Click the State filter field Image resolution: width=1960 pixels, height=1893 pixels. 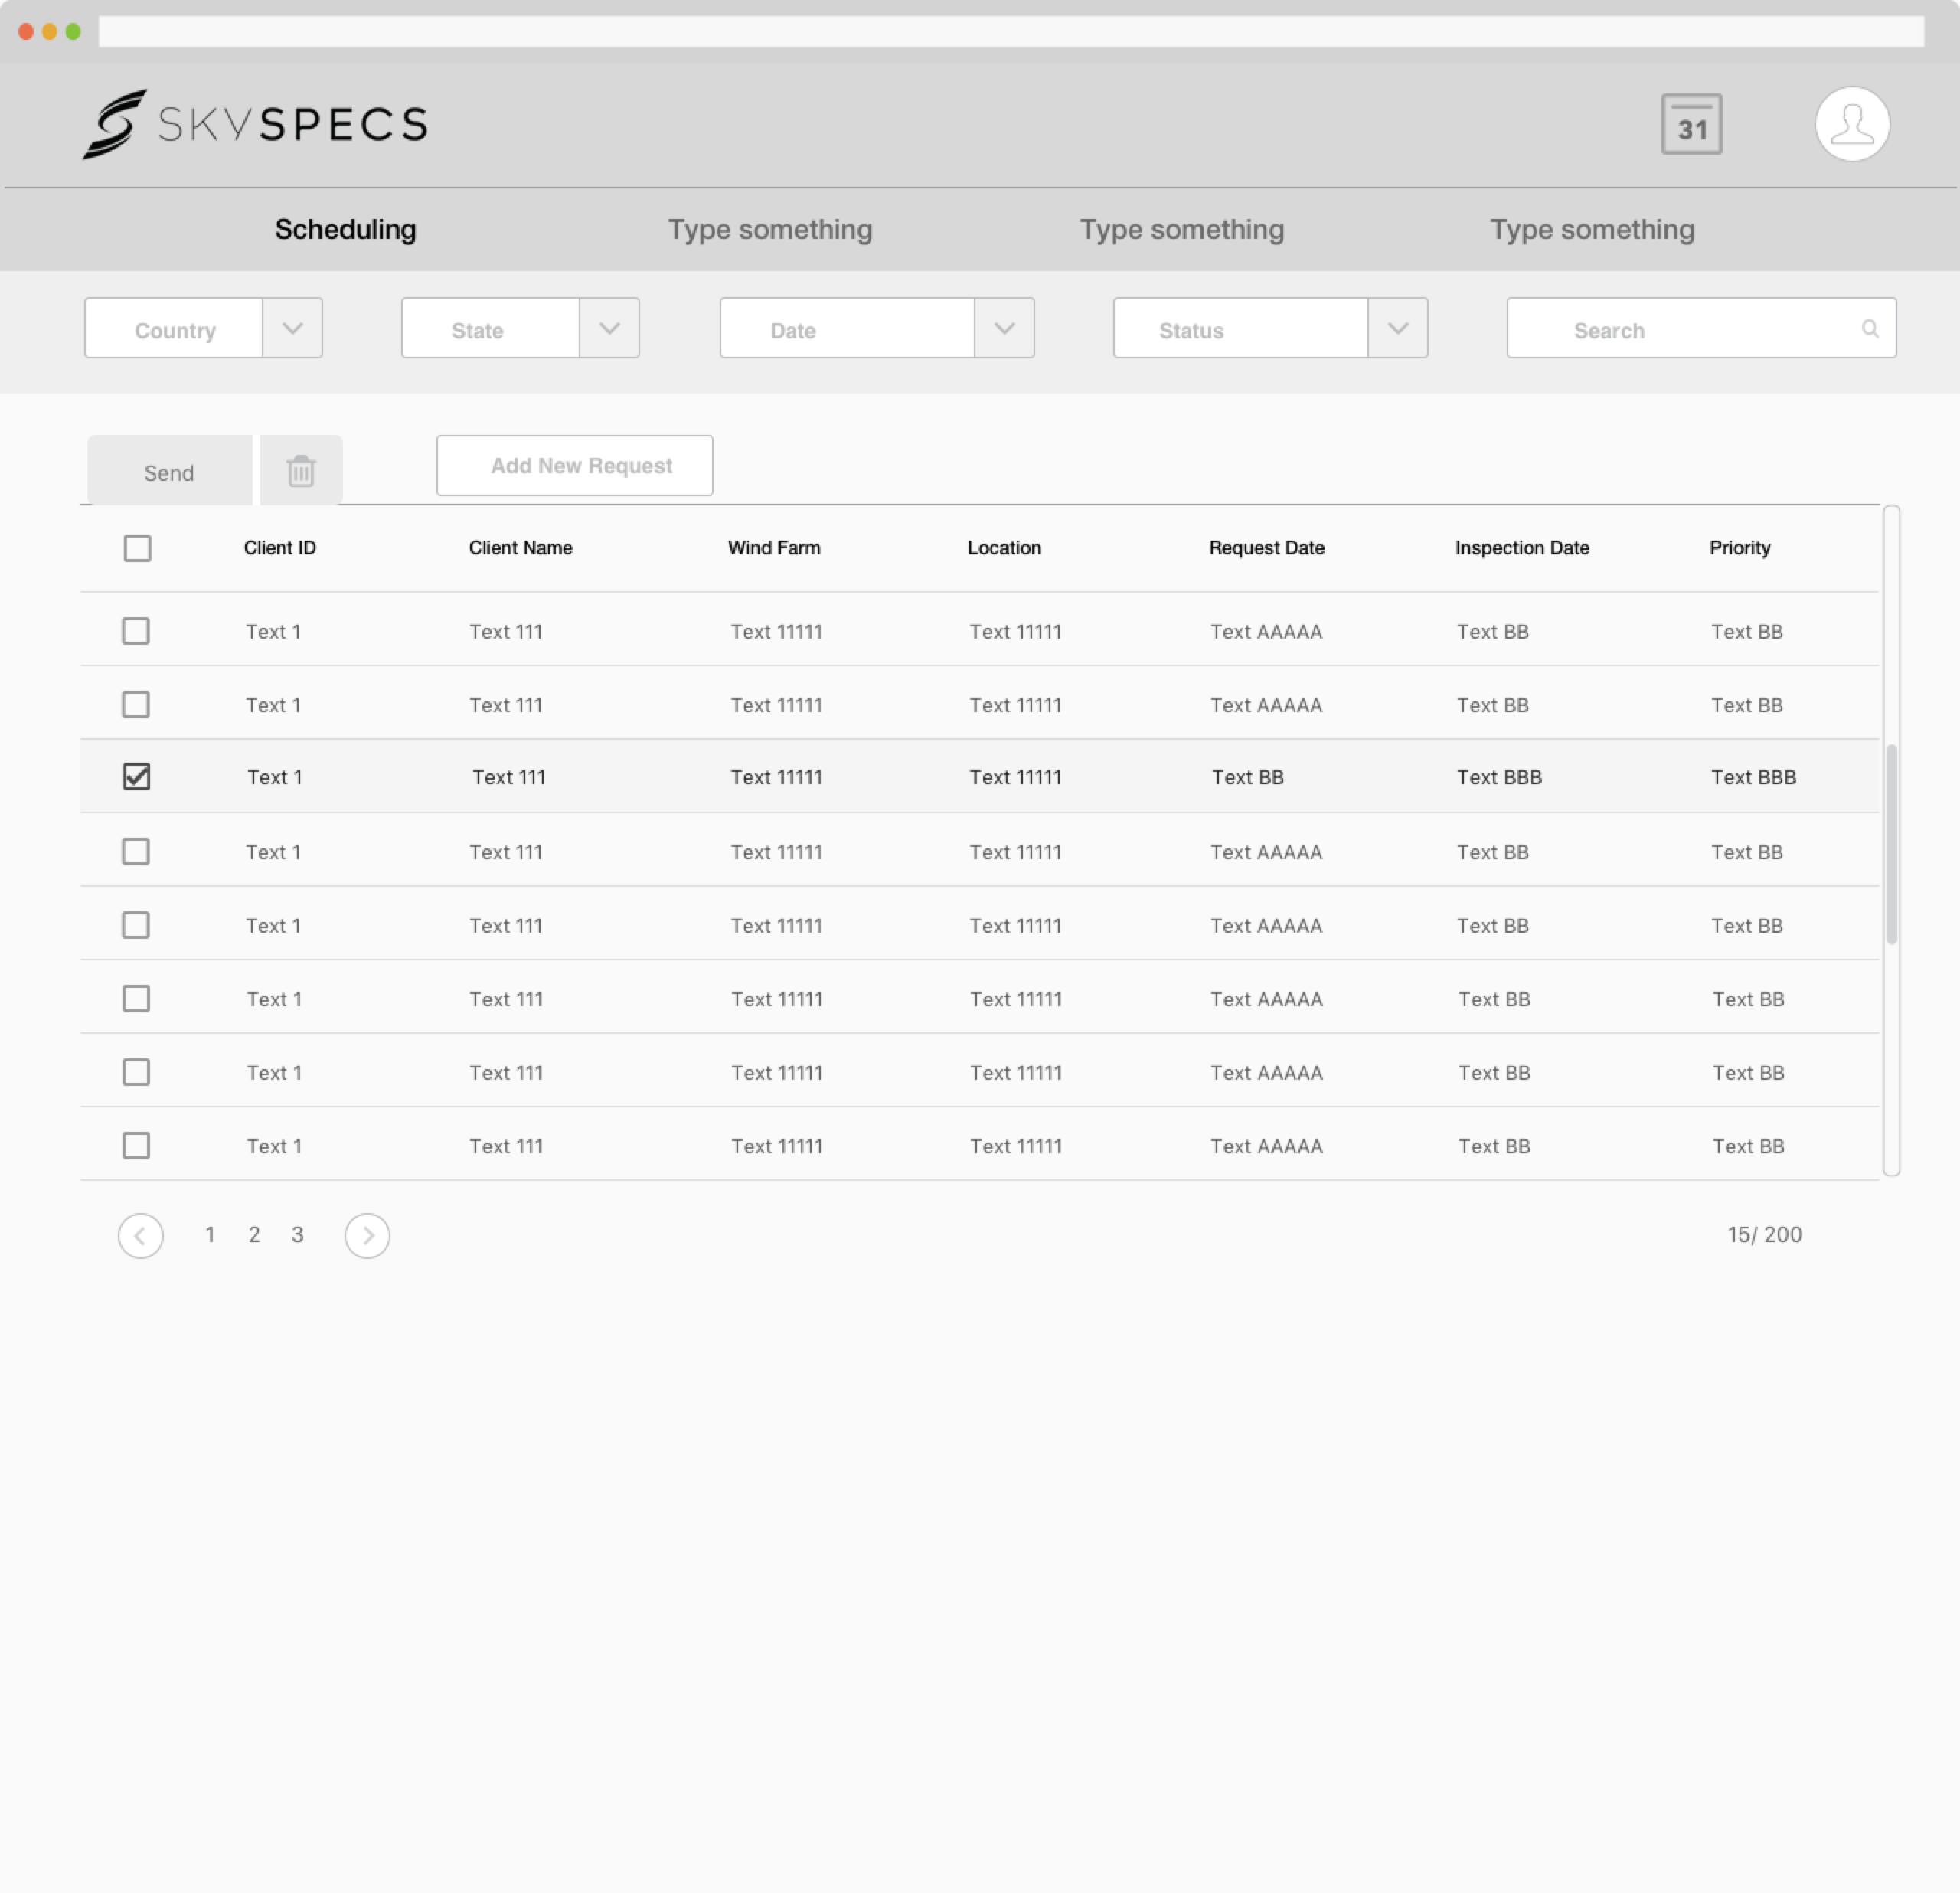pyautogui.click(x=490, y=328)
